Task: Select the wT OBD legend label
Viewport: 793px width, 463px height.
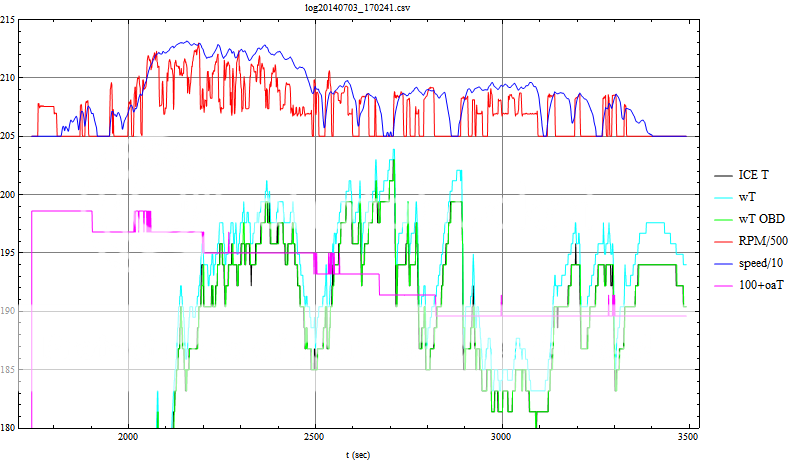Action: coord(762,219)
